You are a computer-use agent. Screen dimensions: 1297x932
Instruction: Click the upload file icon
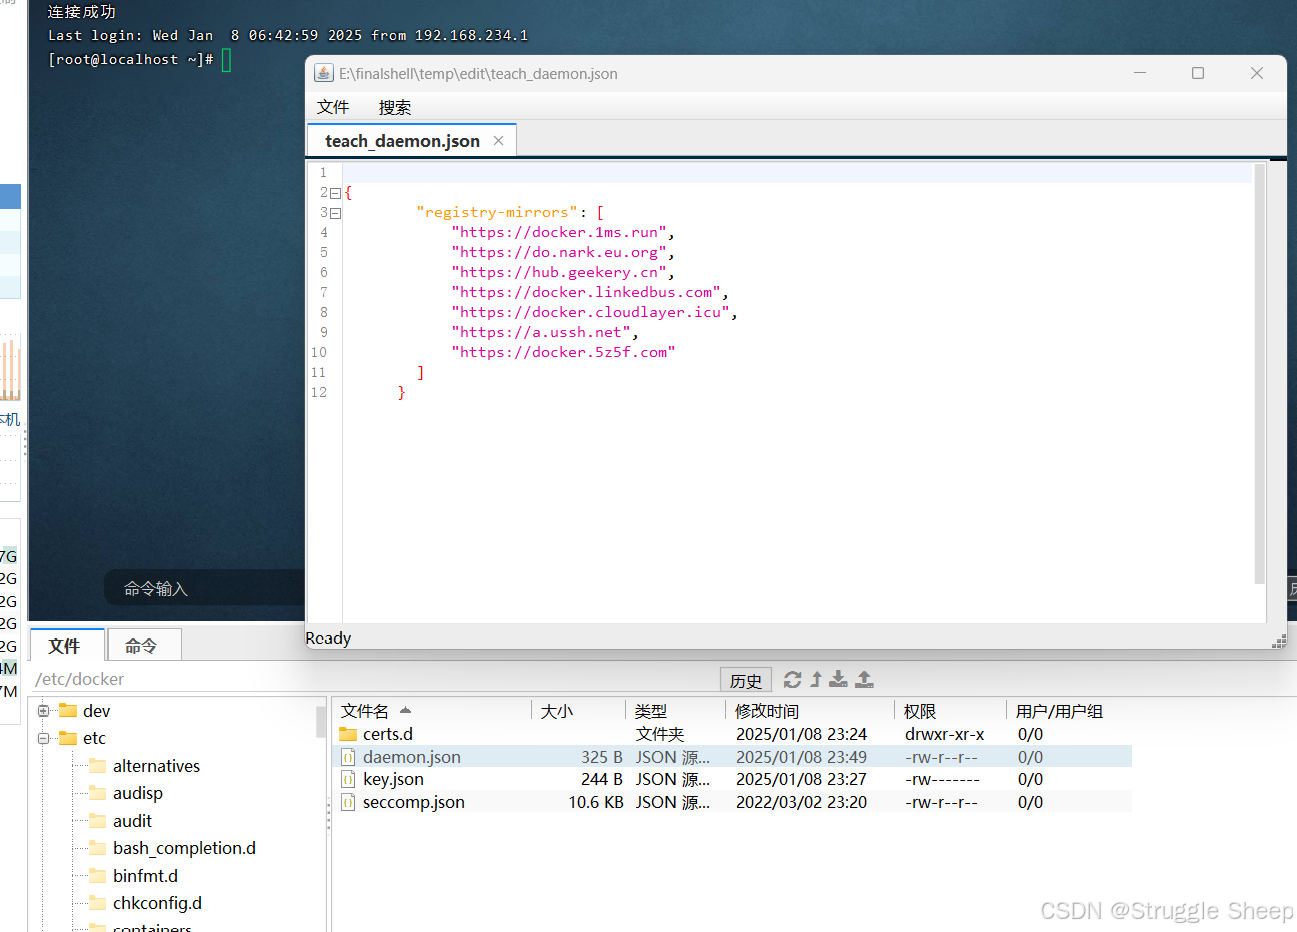click(x=864, y=680)
